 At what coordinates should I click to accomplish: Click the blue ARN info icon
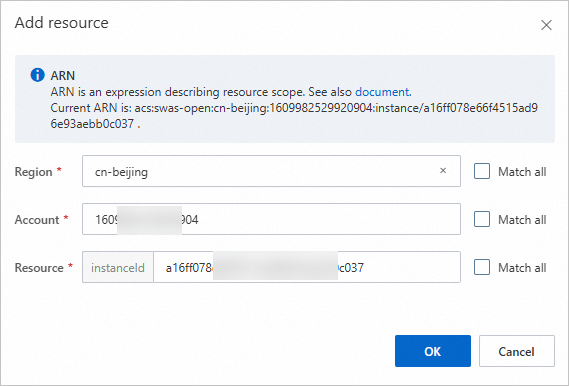point(37,75)
